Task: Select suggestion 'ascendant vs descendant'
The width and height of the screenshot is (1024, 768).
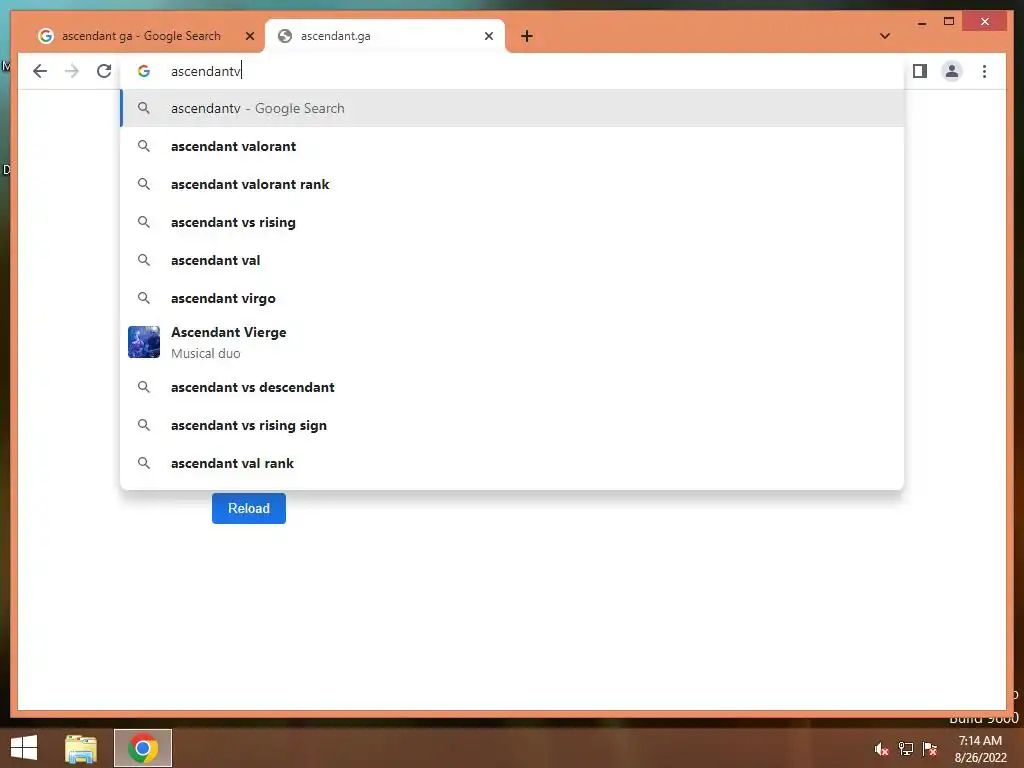Action: tap(513, 387)
